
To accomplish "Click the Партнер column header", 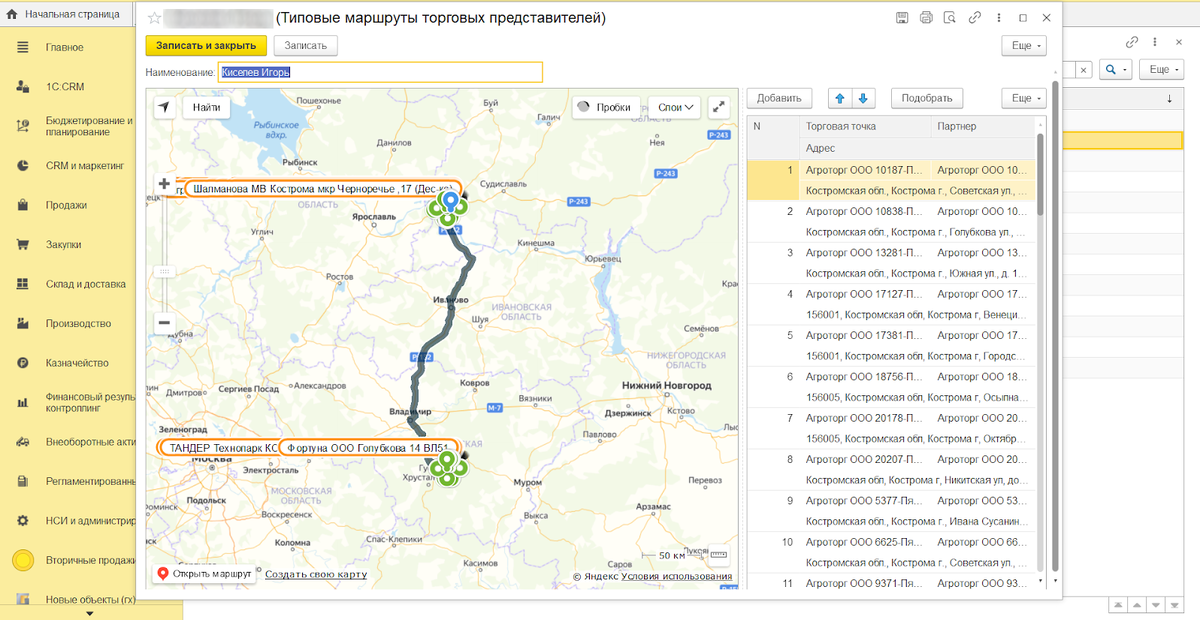I will 982,126.
